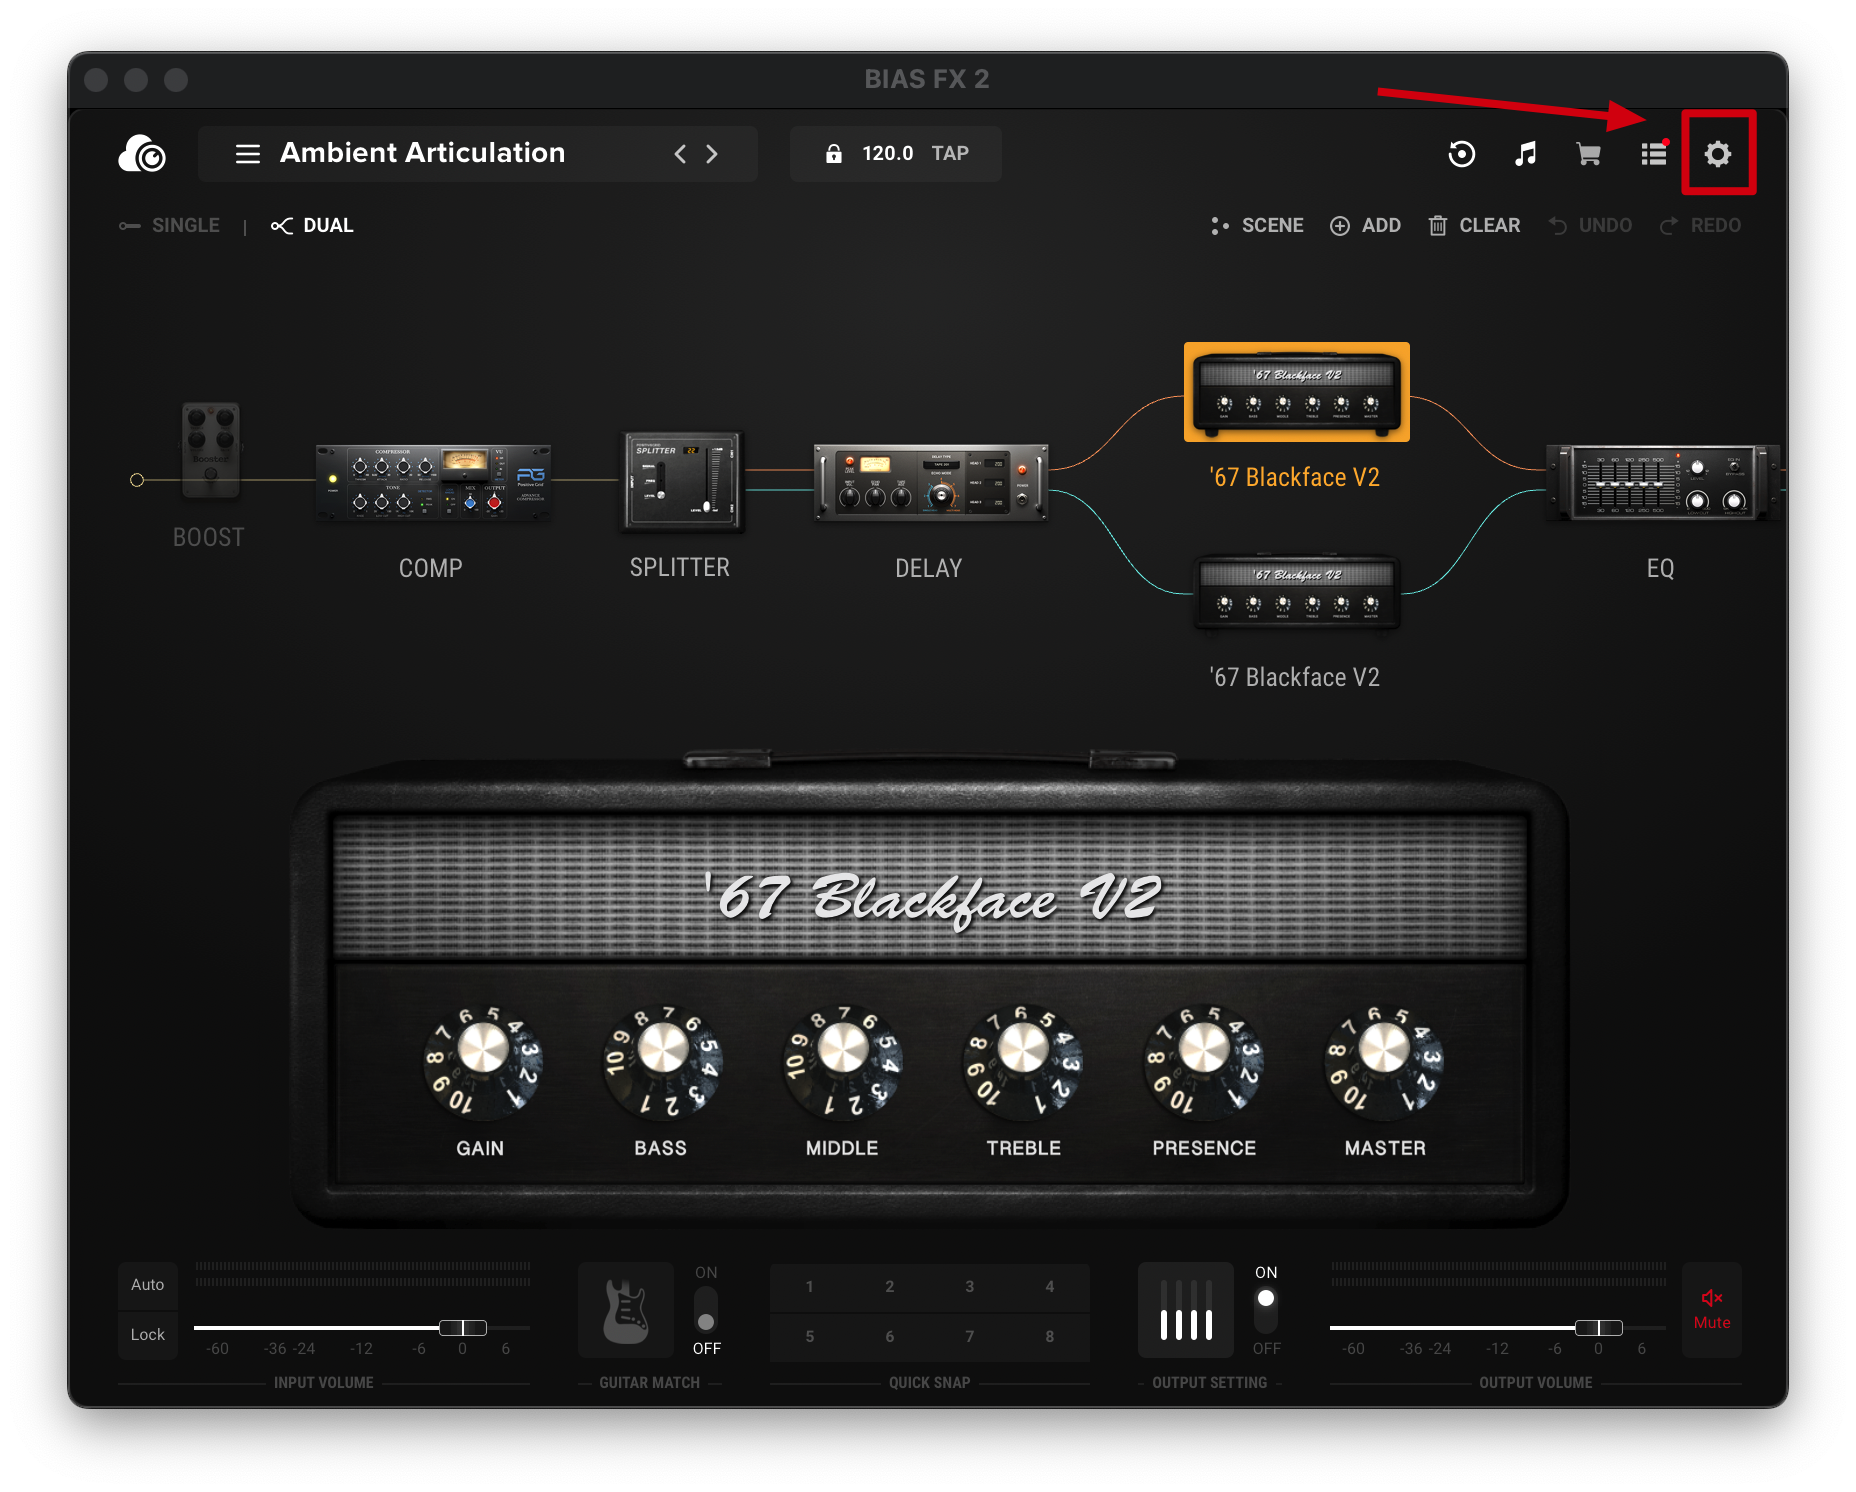Select Quick Snap slot 1
Image resolution: width=1856 pixels, height=1492 pixels.
[810, 1287]
